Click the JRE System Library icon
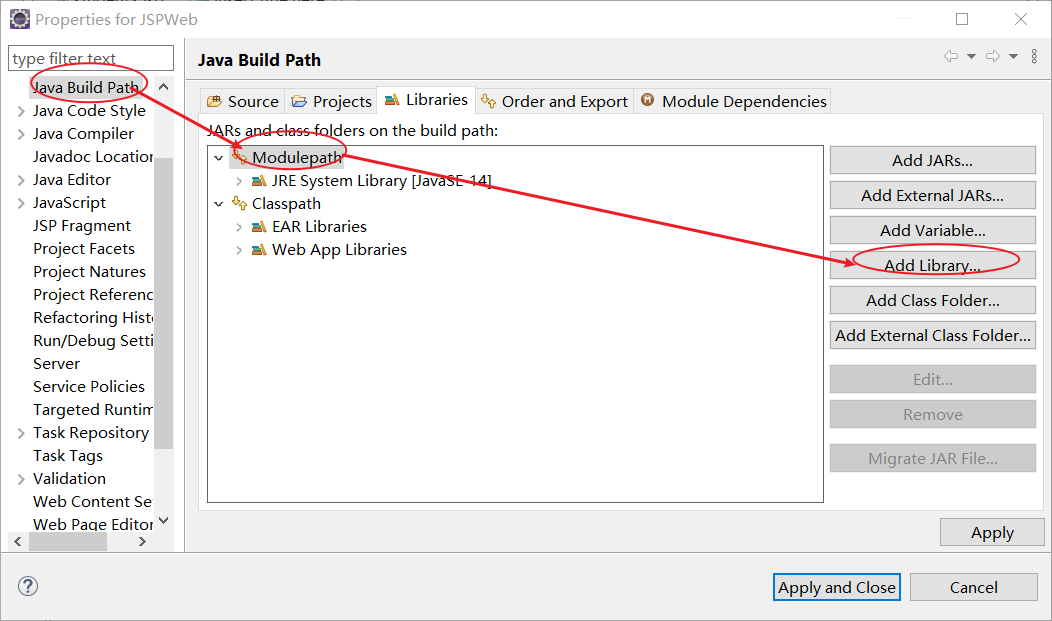 [259, 181]
